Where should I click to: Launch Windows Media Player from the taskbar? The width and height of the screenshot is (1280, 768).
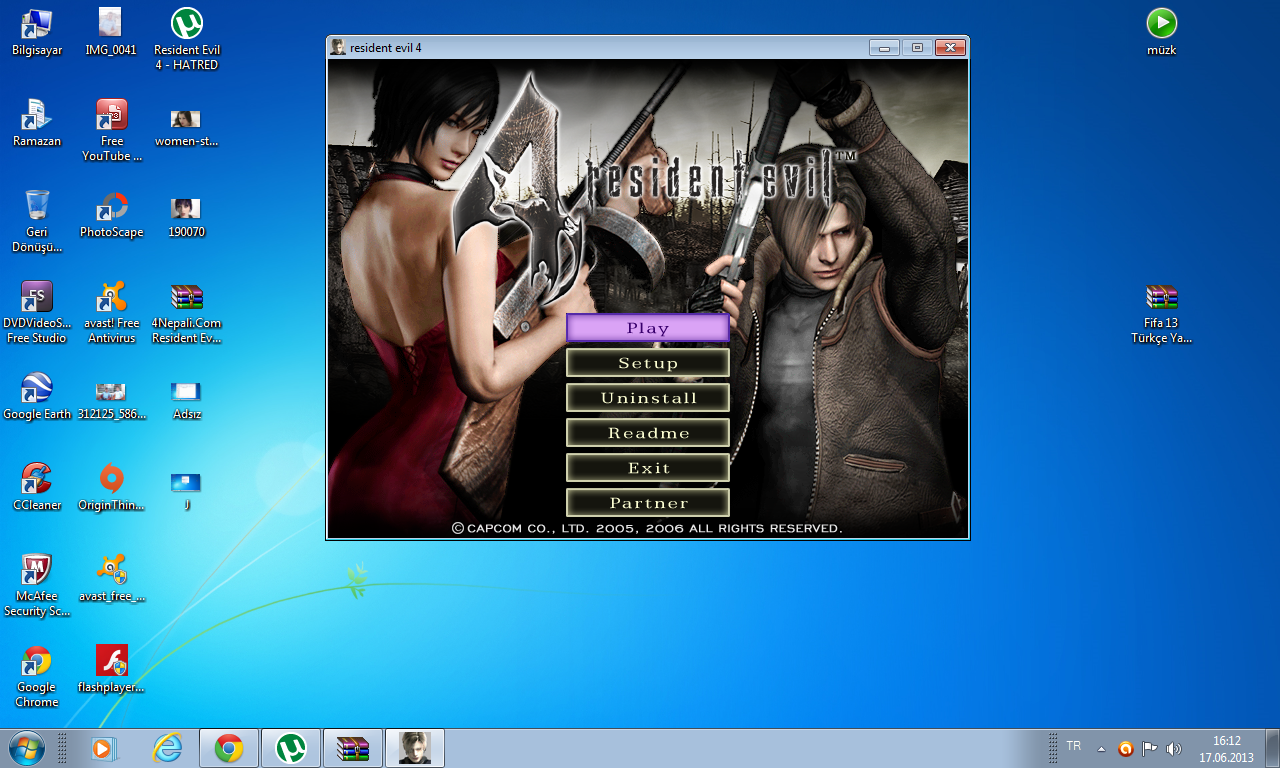tap(103, 748)
